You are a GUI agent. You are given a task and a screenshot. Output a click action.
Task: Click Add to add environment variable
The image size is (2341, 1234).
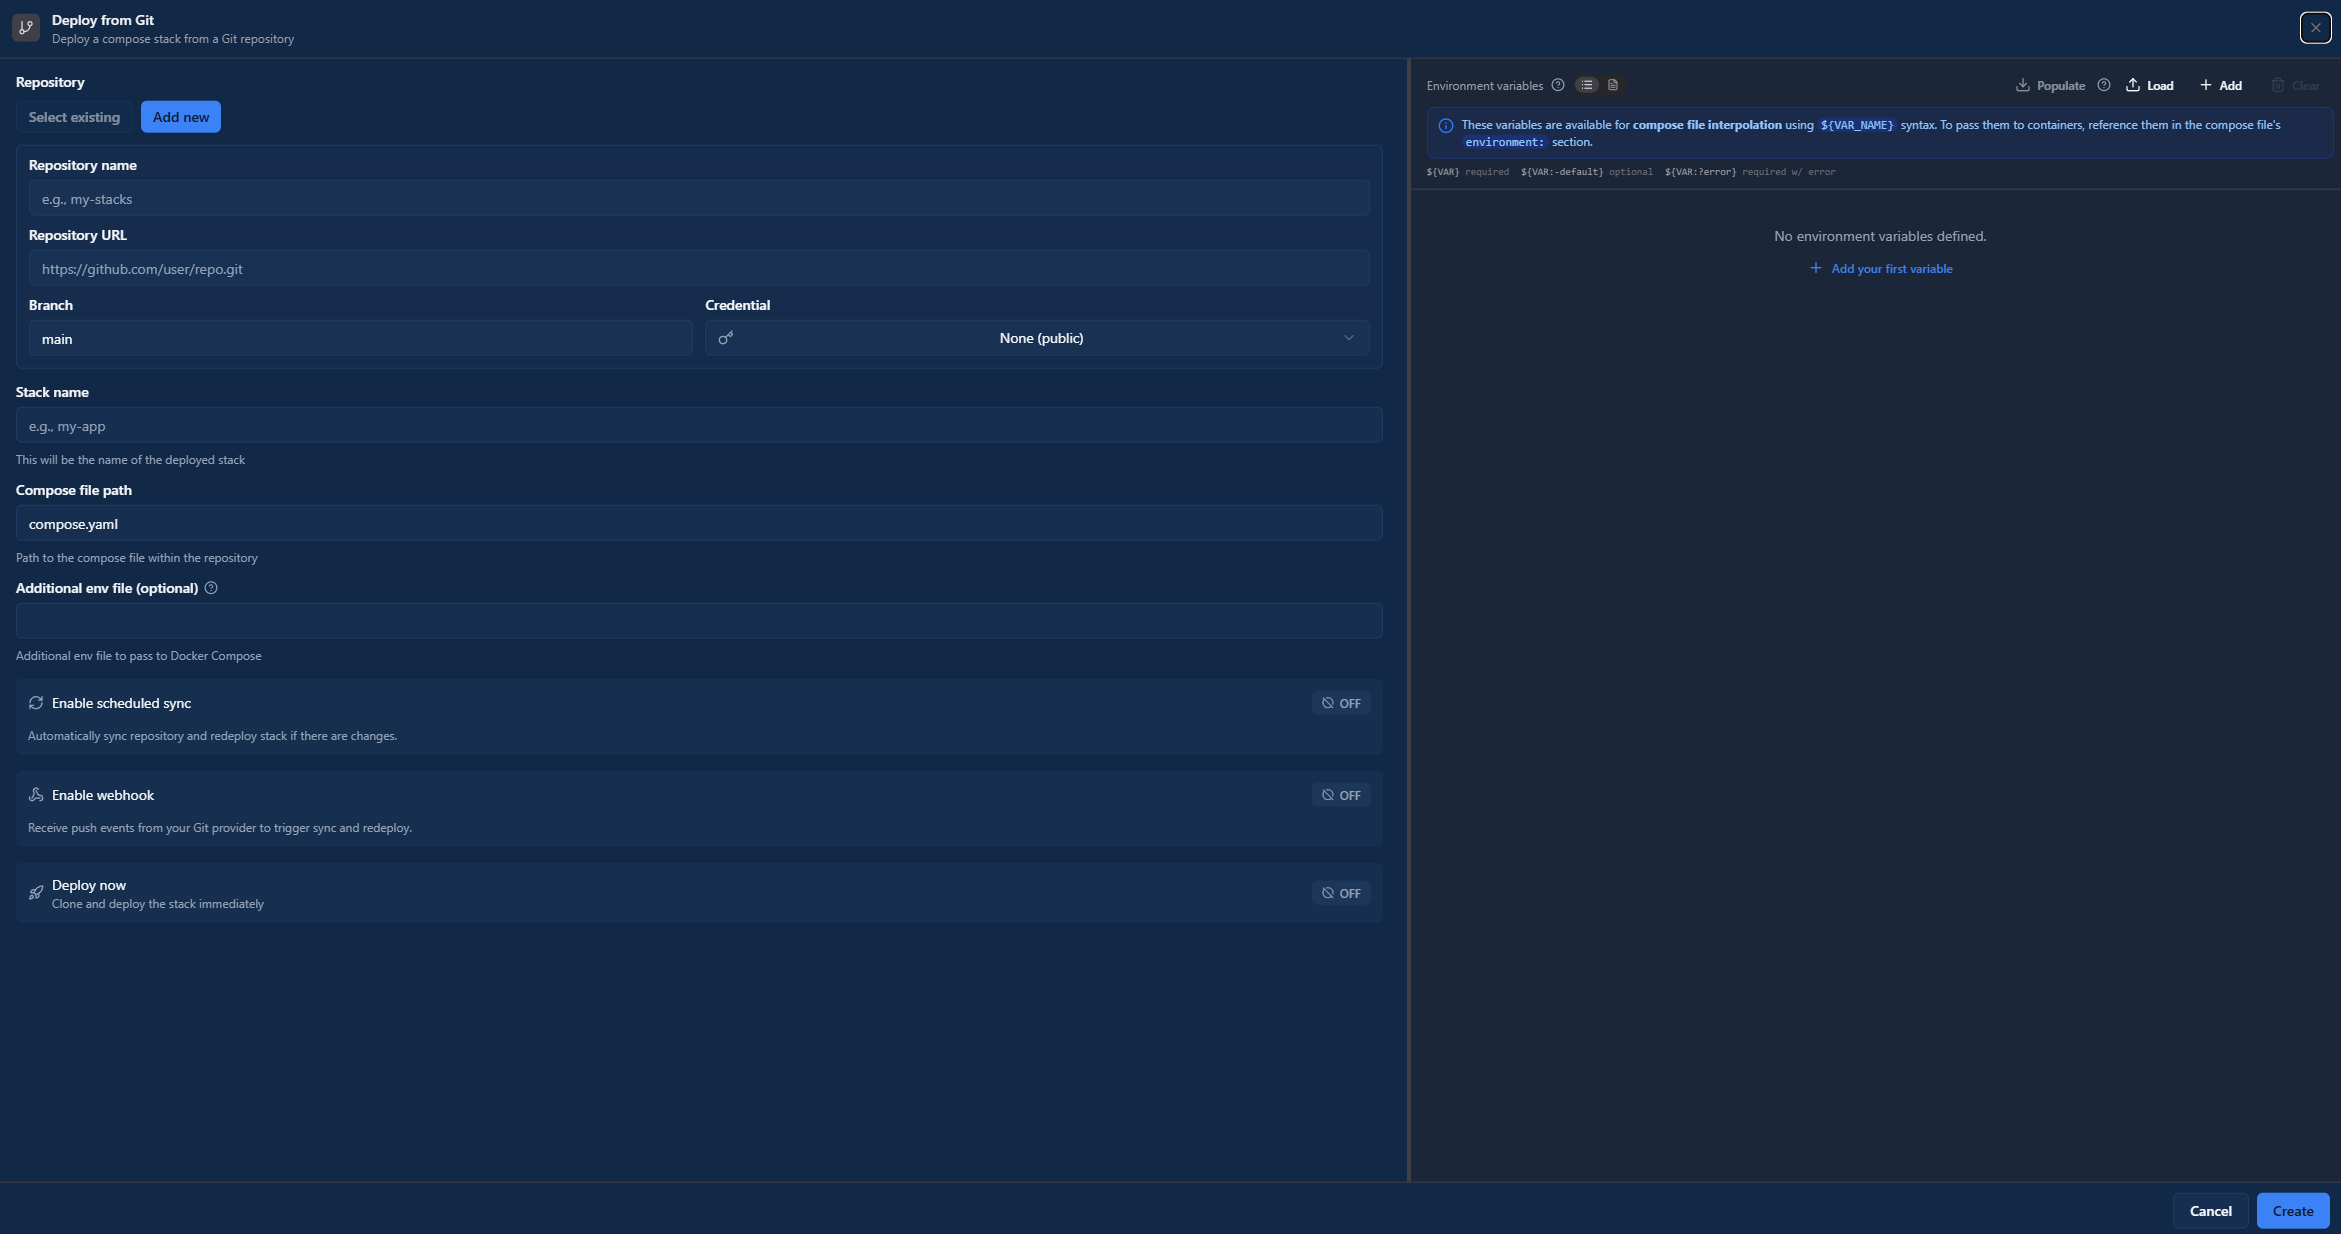point(2221,85)
